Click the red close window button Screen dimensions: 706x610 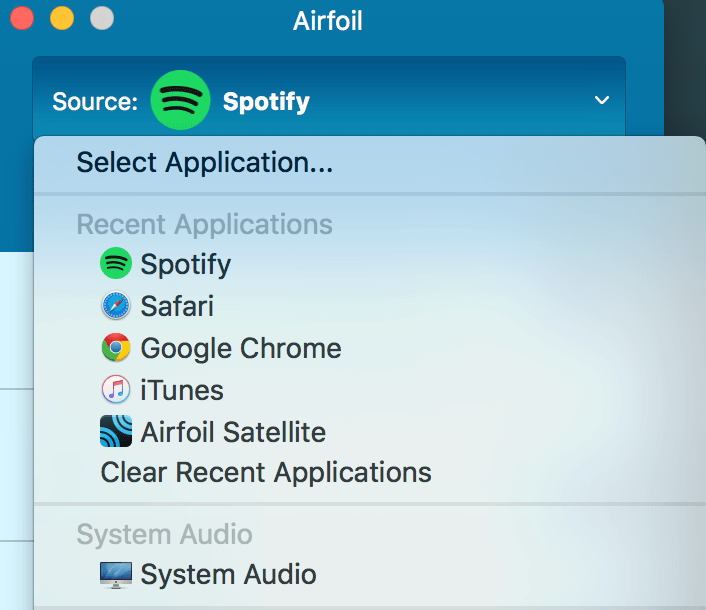(x=22, y=18)
